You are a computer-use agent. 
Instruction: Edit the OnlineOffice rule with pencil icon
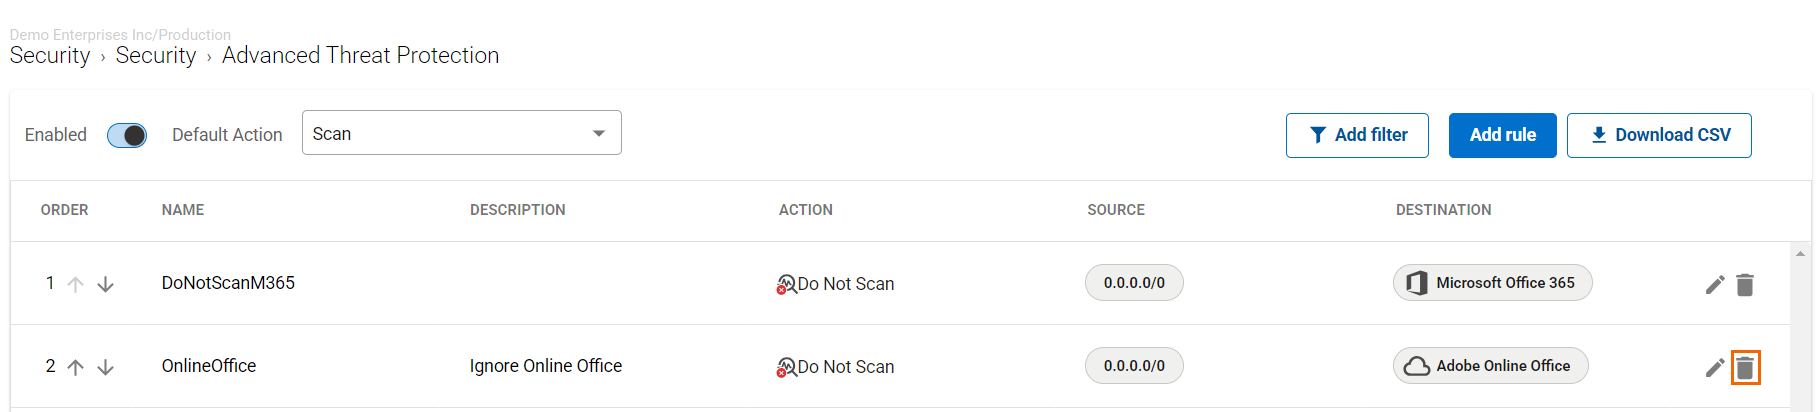pyautogui.click(x=1715, y=368)
